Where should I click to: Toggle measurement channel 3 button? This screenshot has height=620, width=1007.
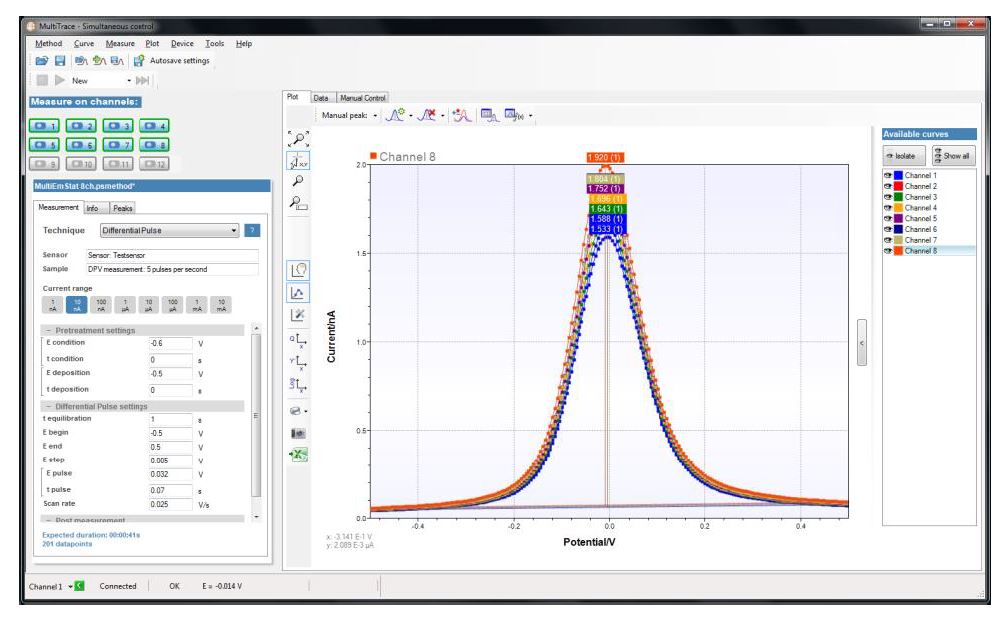pos(118,126)
